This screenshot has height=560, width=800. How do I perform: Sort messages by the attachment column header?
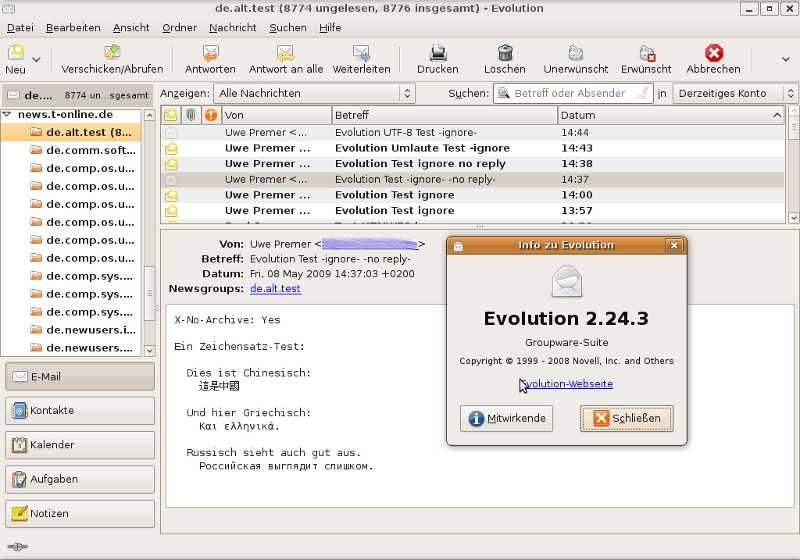[x=190, y=115]
